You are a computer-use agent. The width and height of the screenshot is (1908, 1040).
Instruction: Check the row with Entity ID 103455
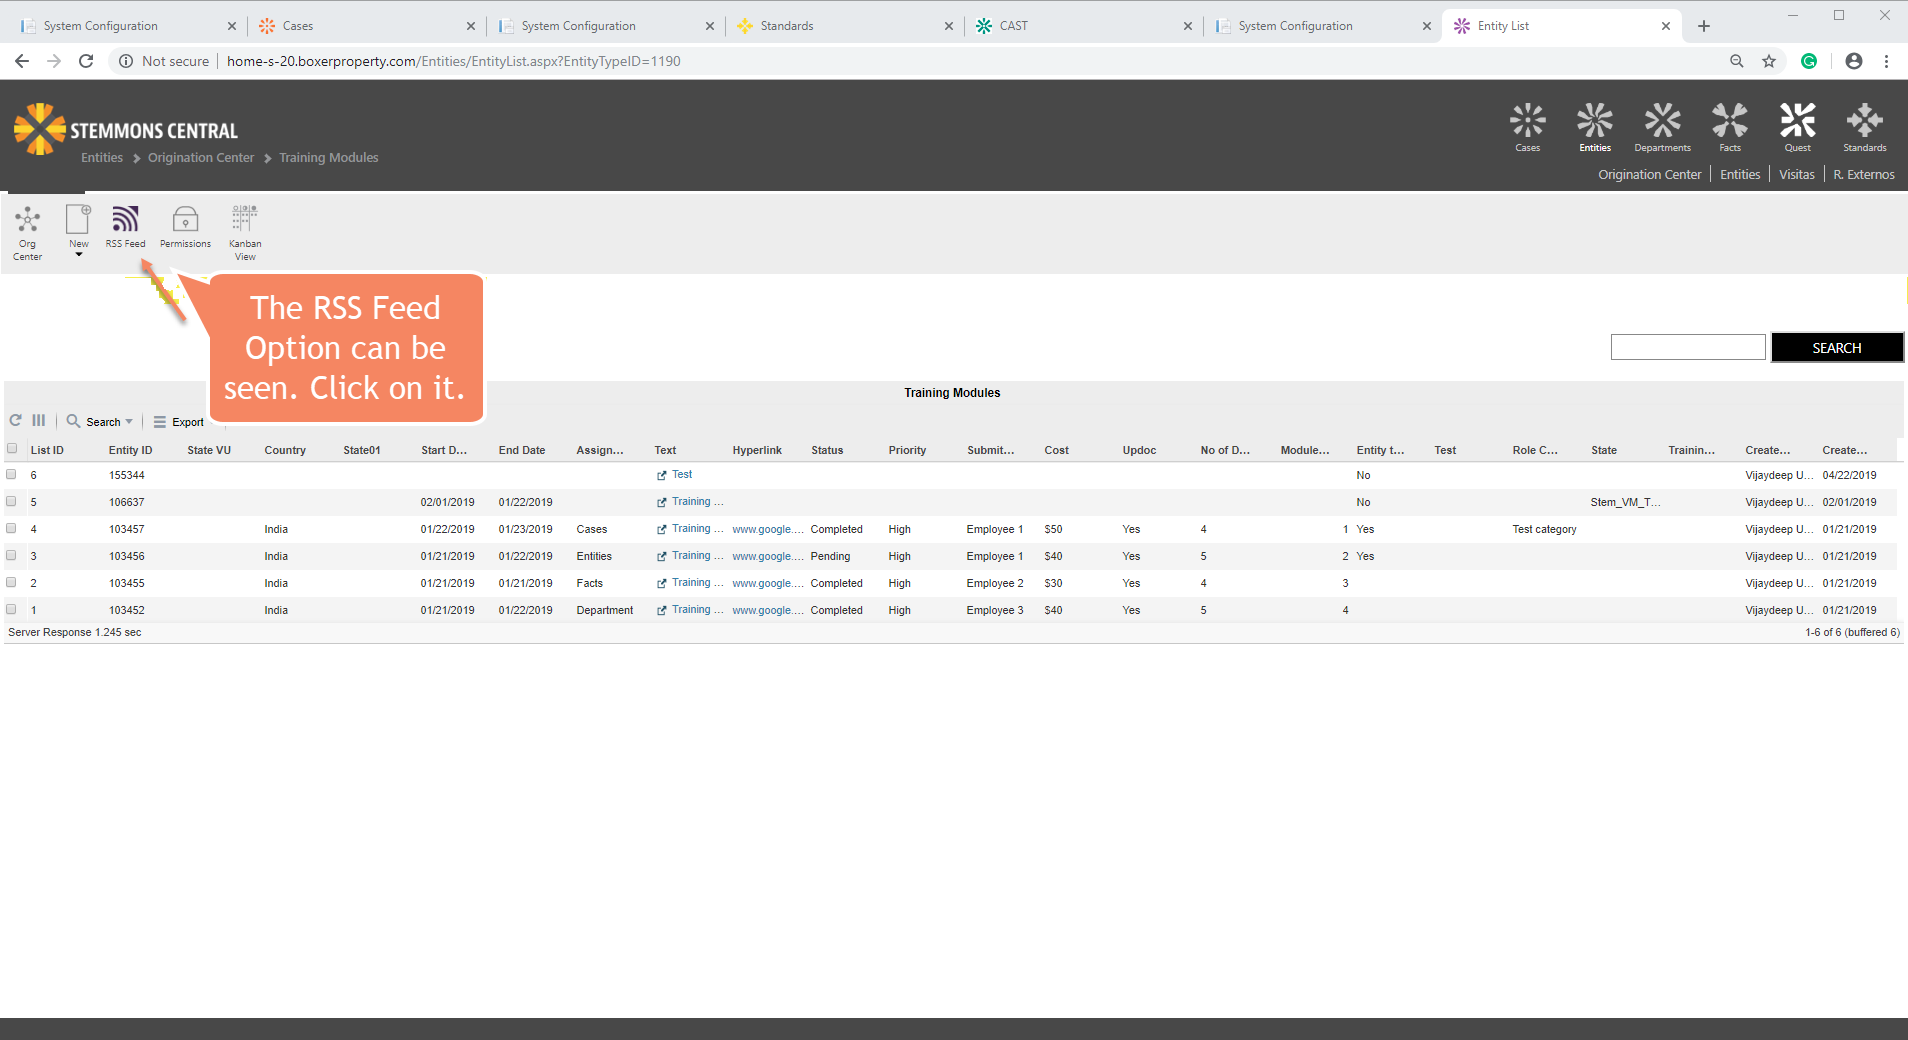[x=12, y=582]
